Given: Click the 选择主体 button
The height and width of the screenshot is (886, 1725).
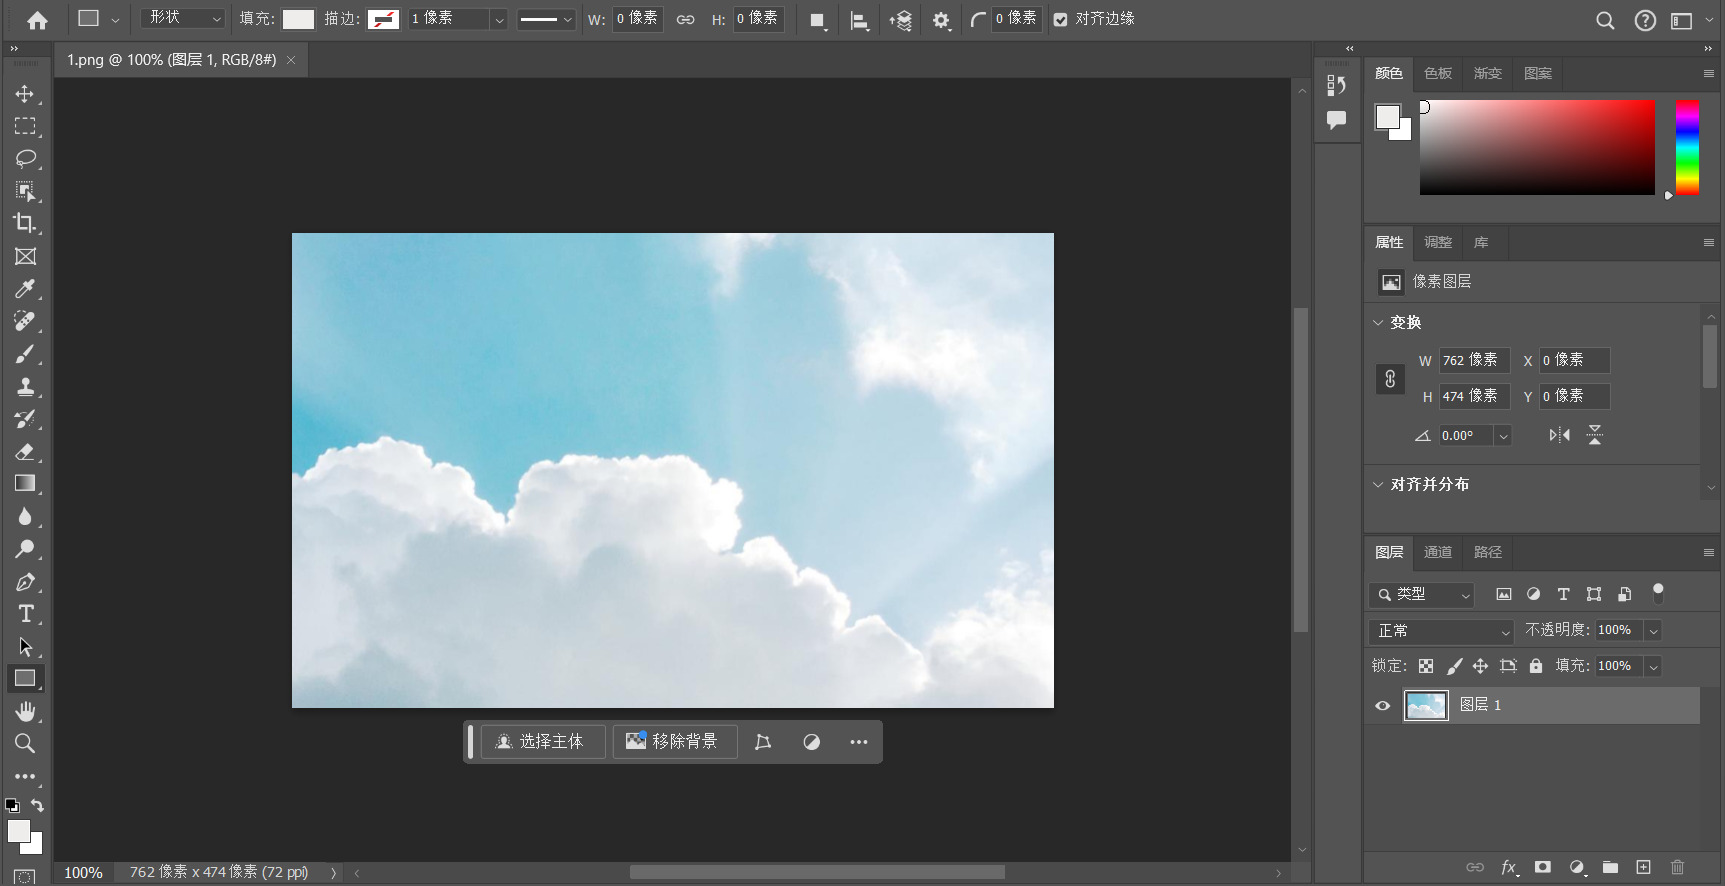Looking at the screenshot, I should (x=542, y=742).
